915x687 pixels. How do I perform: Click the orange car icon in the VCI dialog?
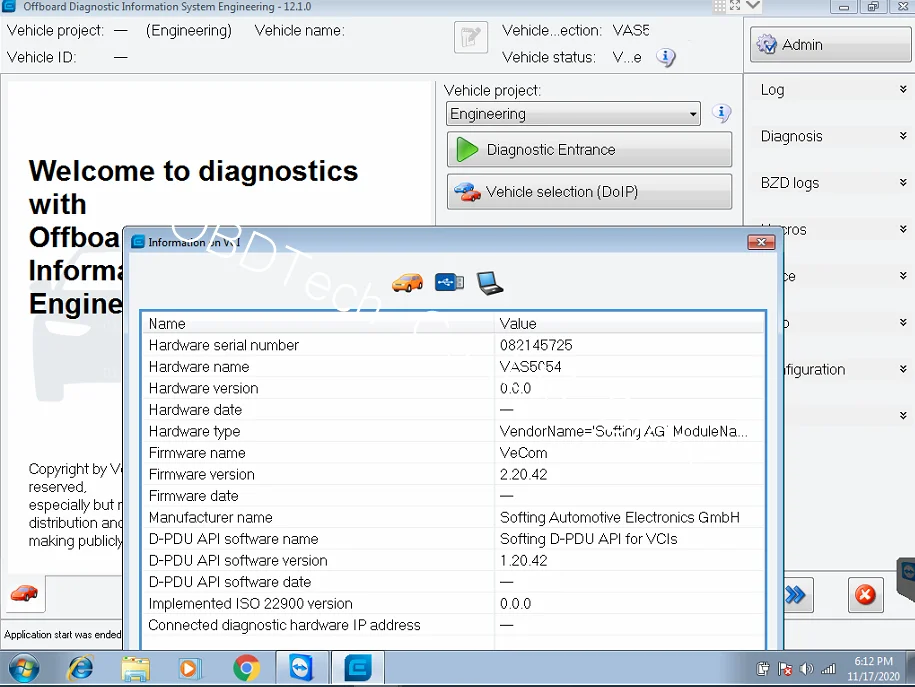pyautogui.click(x=407, y=283)
